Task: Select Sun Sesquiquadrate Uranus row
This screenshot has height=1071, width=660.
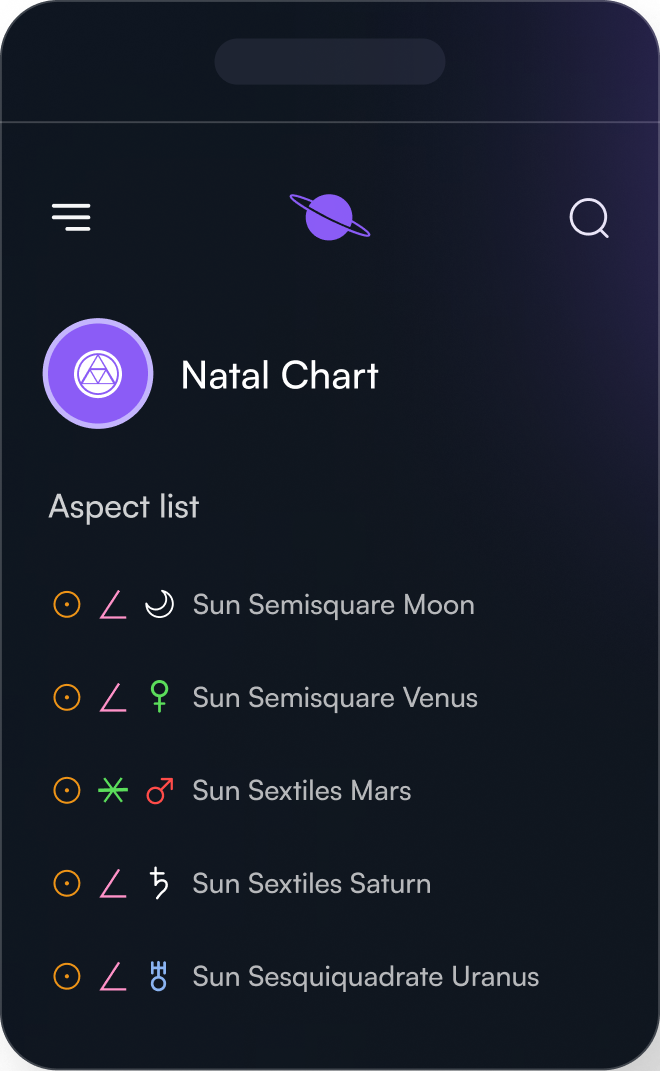Action: (x=365, y=976)
